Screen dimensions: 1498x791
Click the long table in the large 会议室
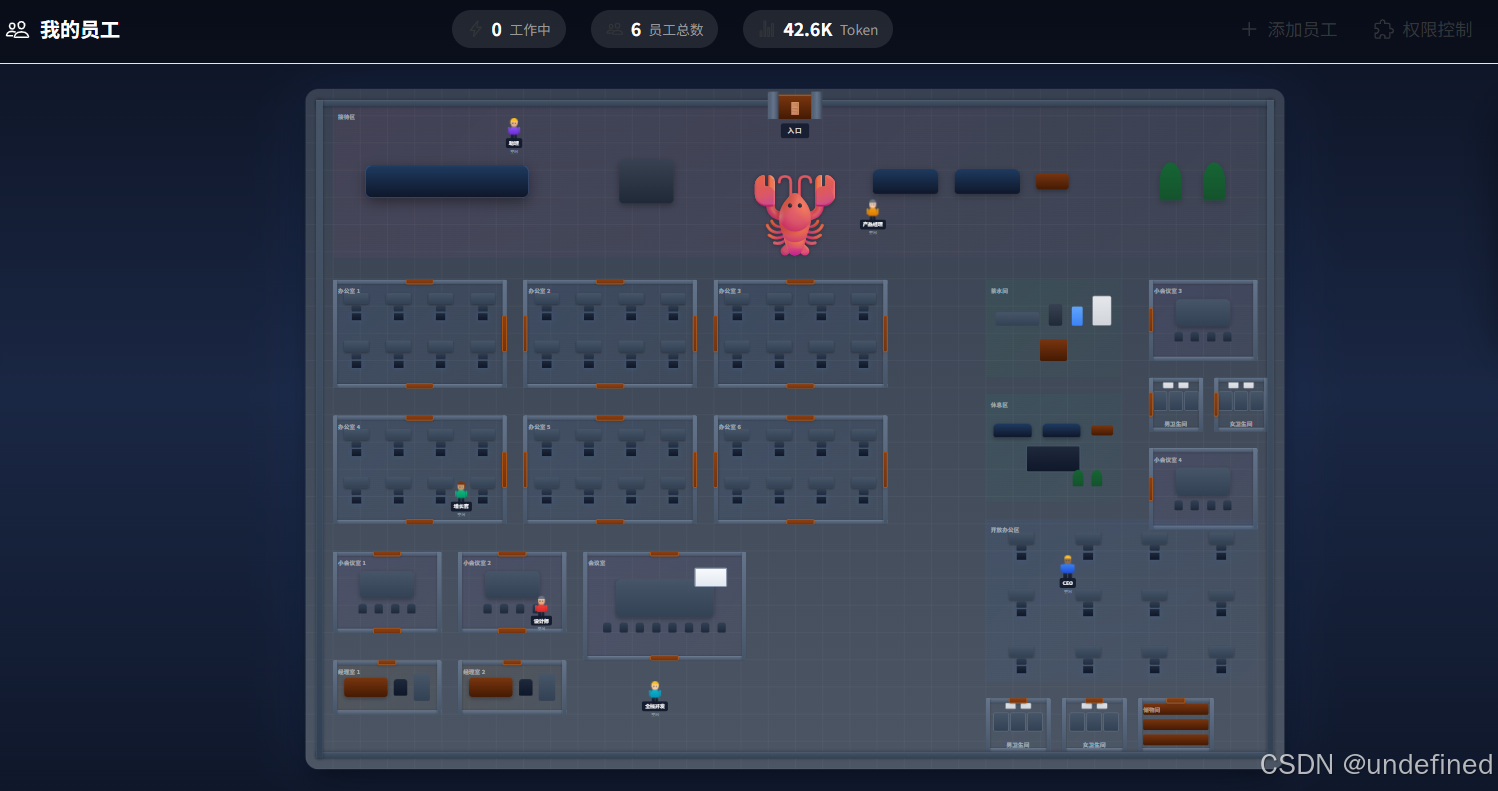click(x=665, y=598)
